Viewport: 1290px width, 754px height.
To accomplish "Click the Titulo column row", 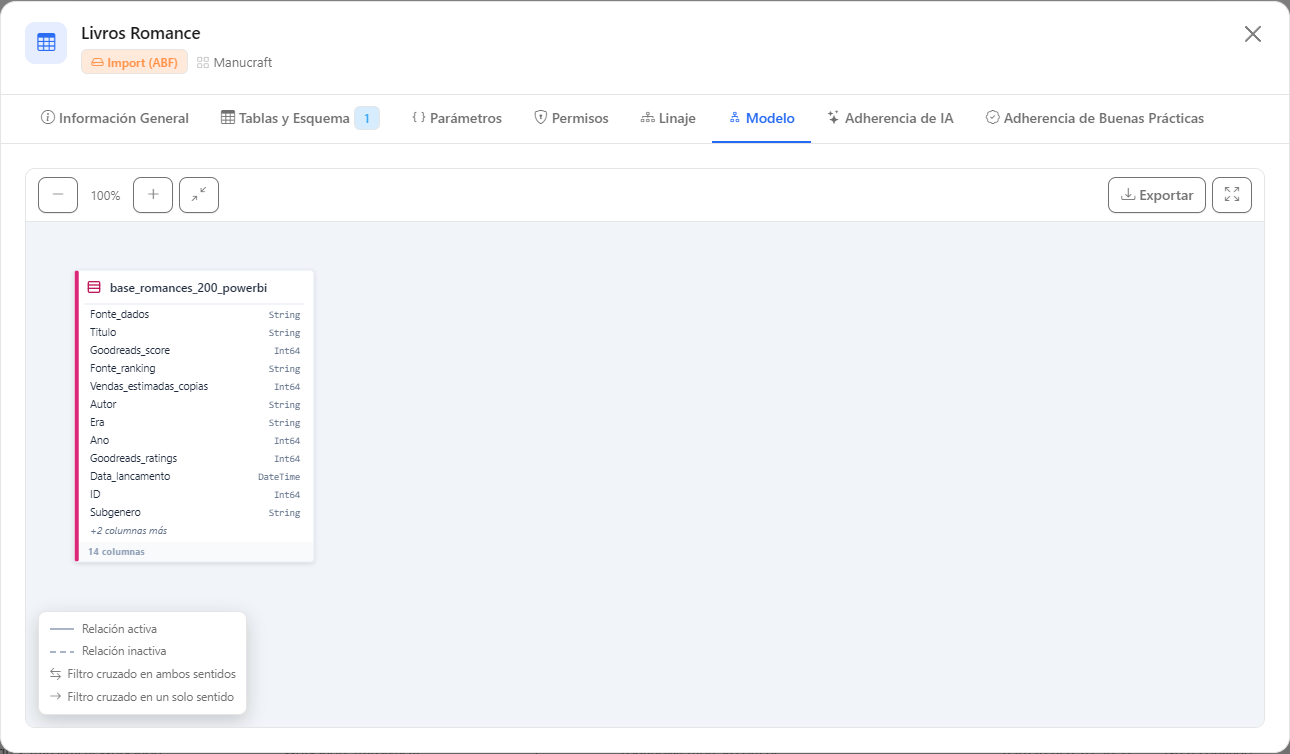I will pos(195,332).
